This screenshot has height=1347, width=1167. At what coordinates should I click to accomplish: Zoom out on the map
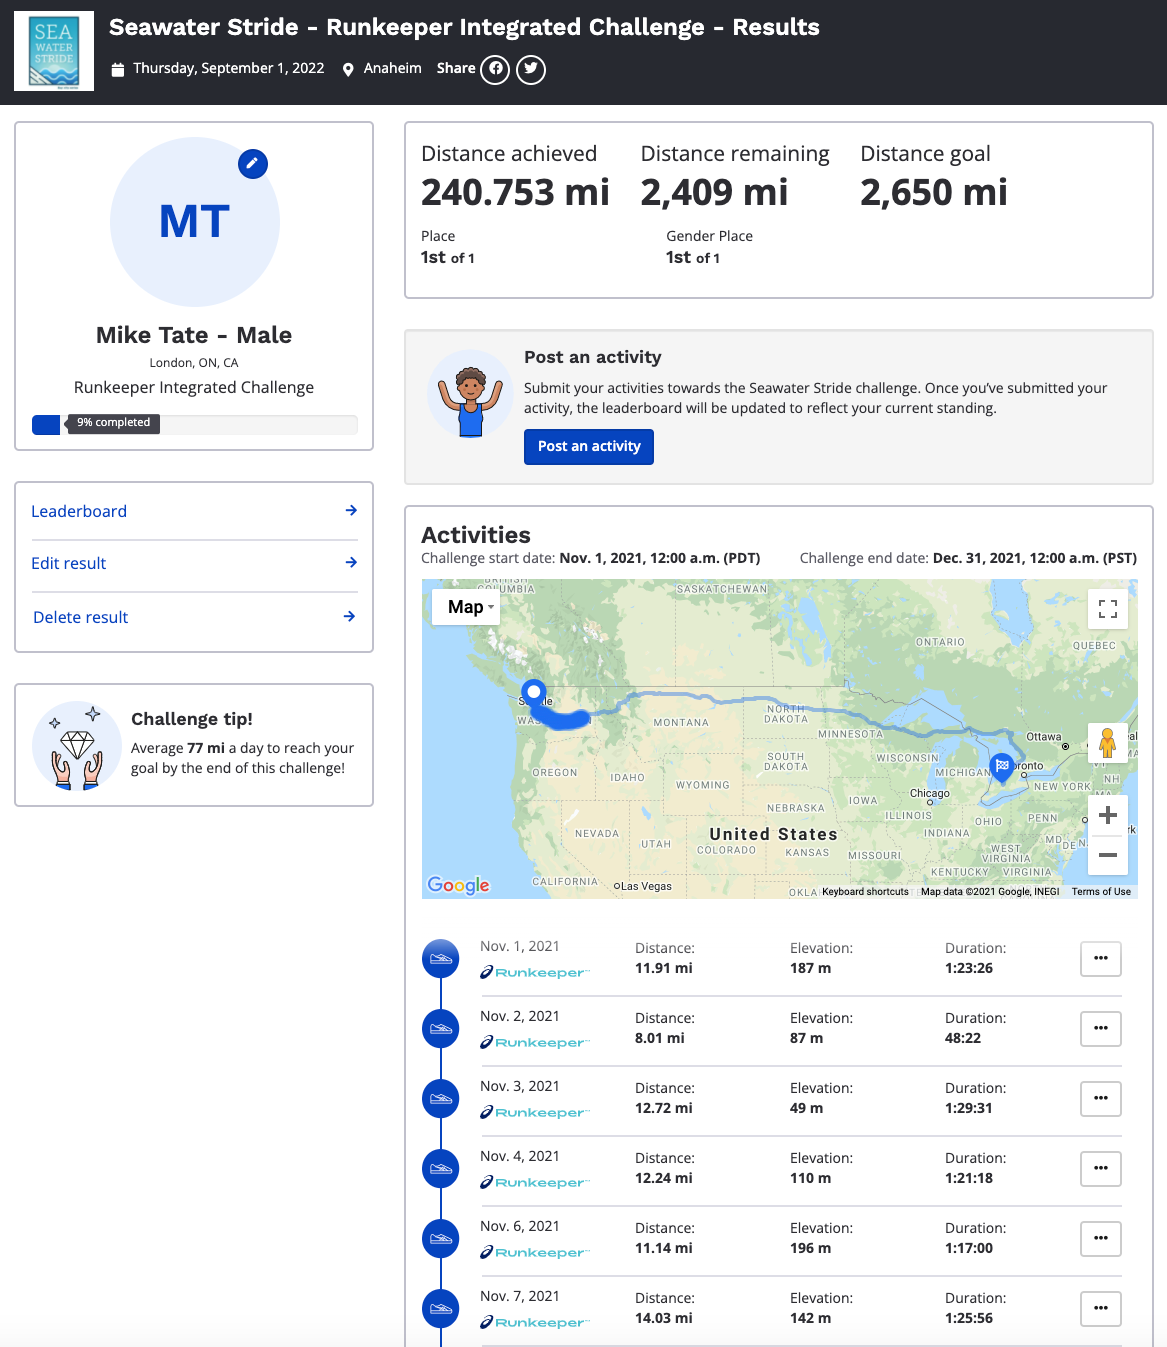coord(1107,855)
